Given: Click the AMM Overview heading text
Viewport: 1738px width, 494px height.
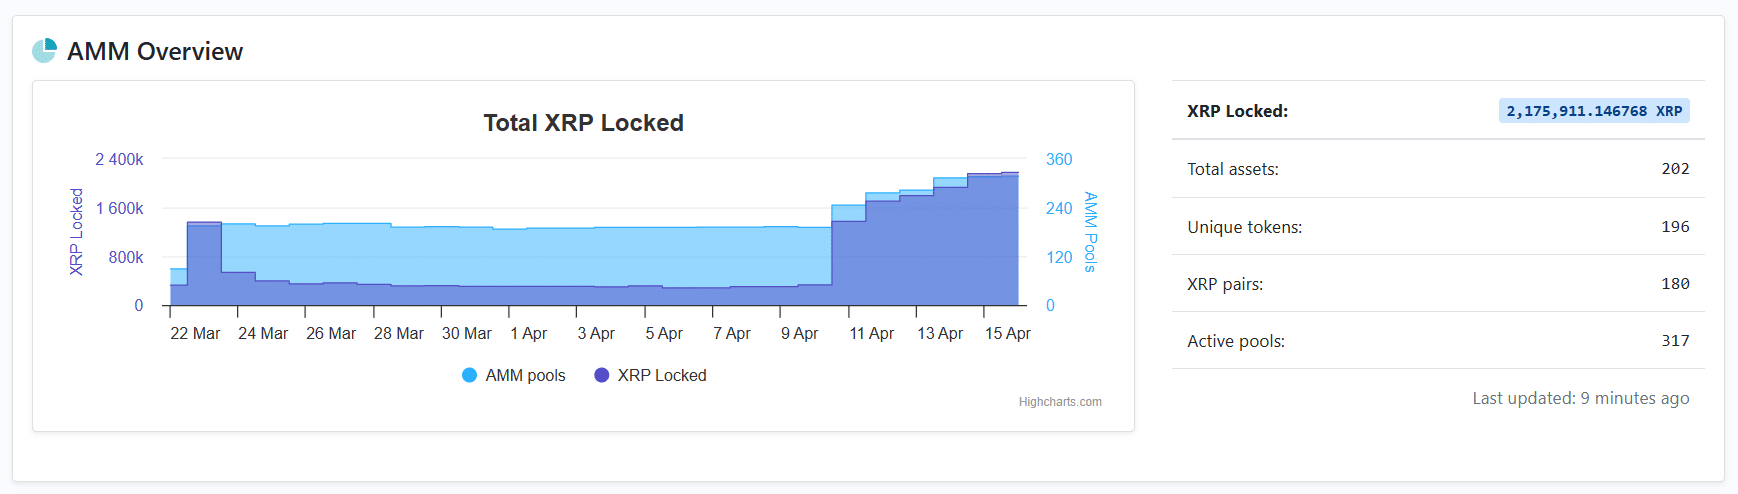Looking at the screenshot, I should coord(155,52).
